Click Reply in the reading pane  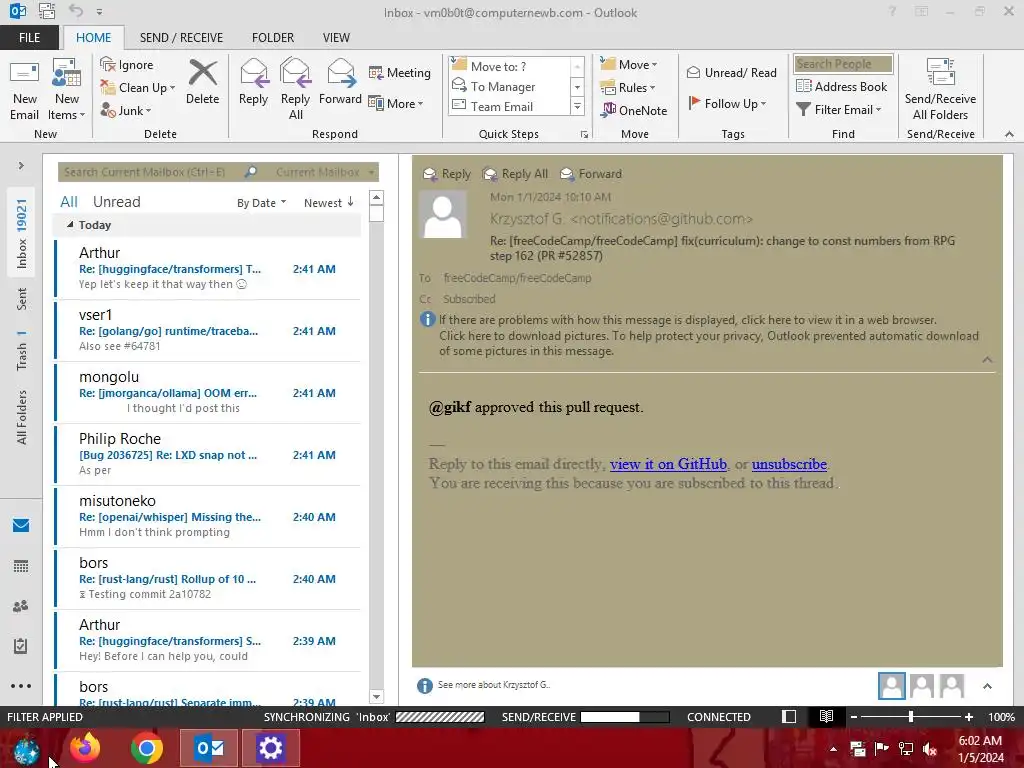pyautogui.click(x=447, y=174)
